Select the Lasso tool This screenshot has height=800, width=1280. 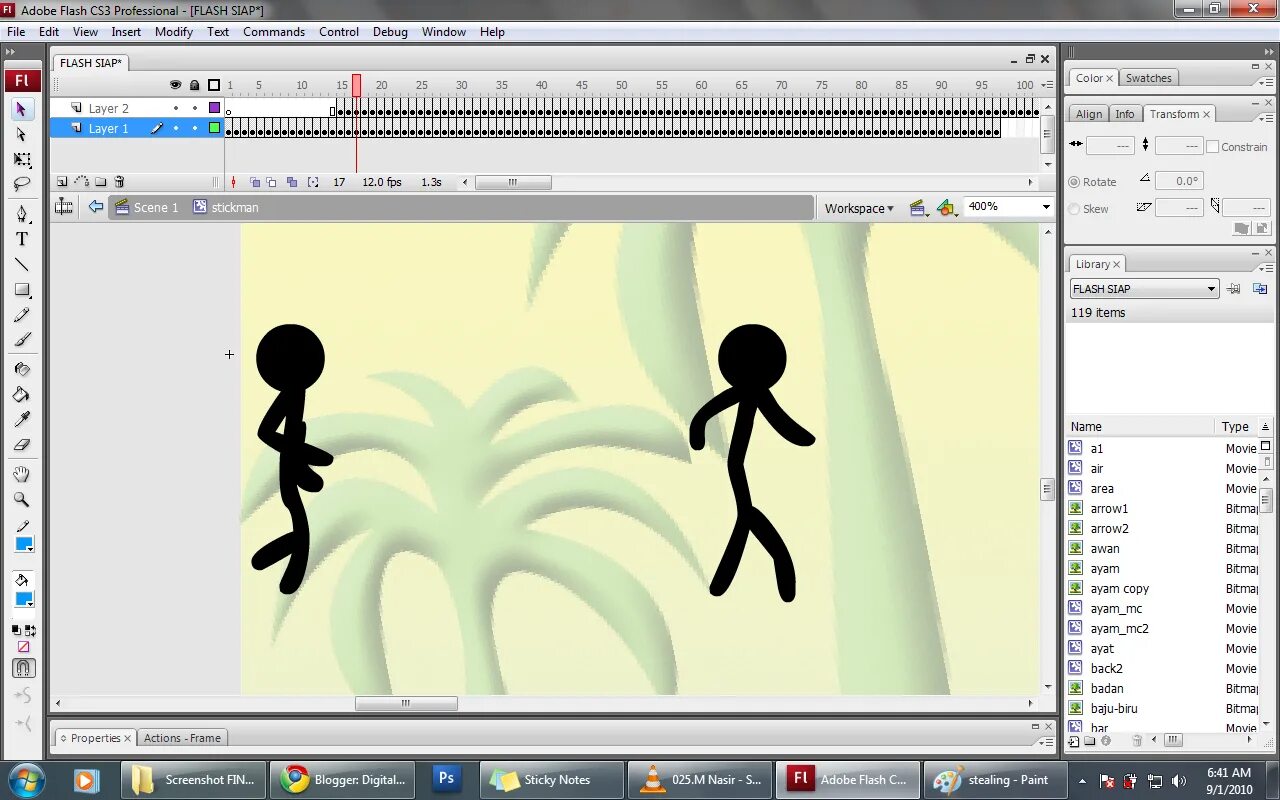[20, 184]
